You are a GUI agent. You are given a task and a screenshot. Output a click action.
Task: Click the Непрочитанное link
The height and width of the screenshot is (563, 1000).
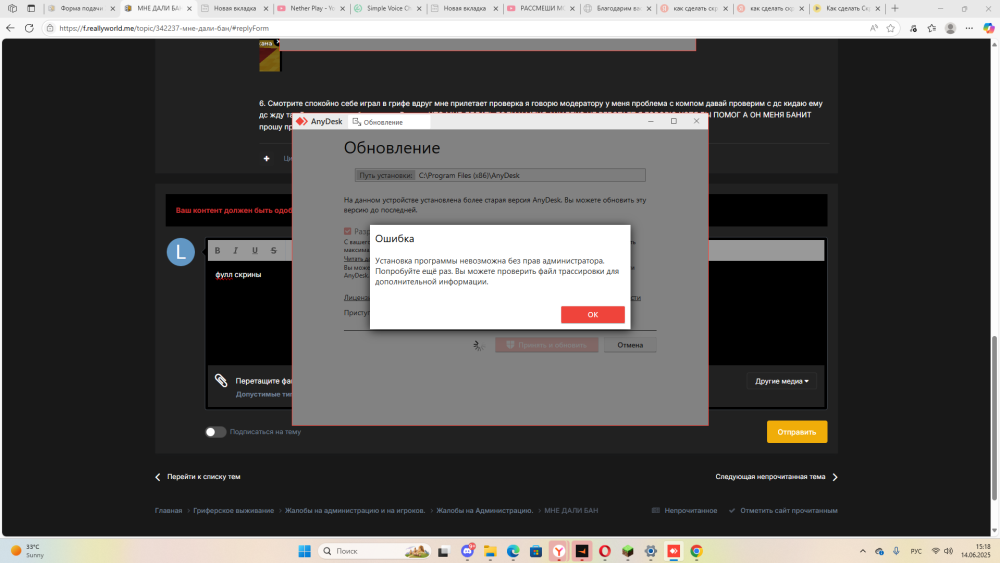click(684, 510)
